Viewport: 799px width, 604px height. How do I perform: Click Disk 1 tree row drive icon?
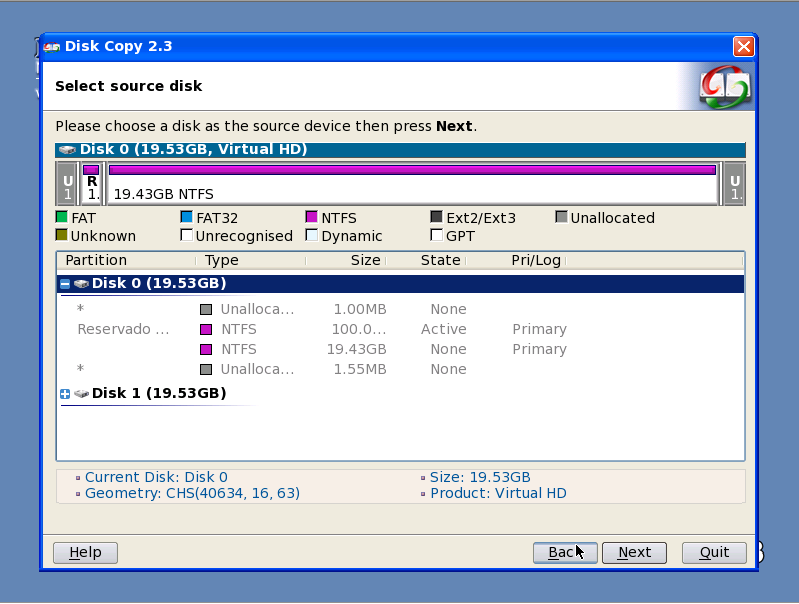pos(81,393)
